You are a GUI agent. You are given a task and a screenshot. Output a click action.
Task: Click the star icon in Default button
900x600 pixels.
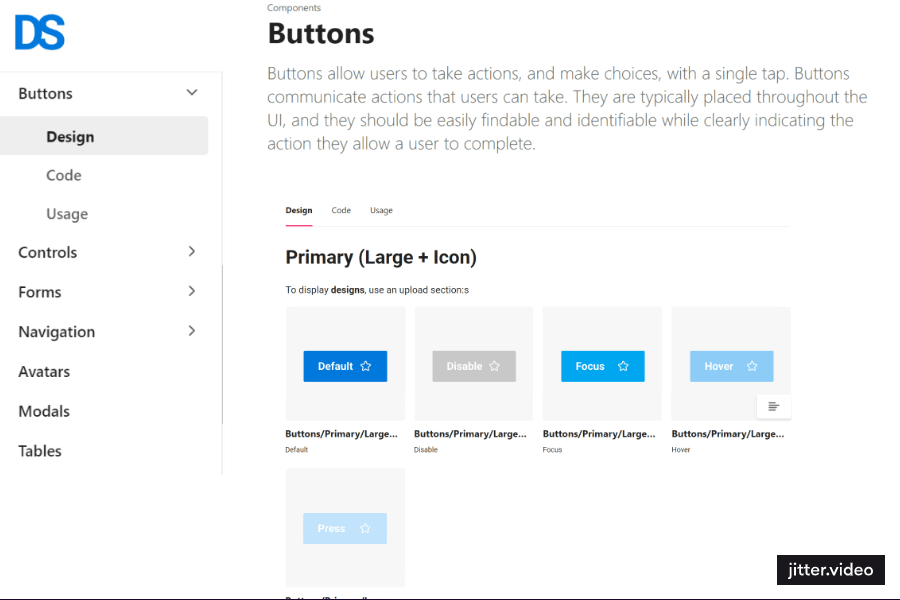coord(366,366)
